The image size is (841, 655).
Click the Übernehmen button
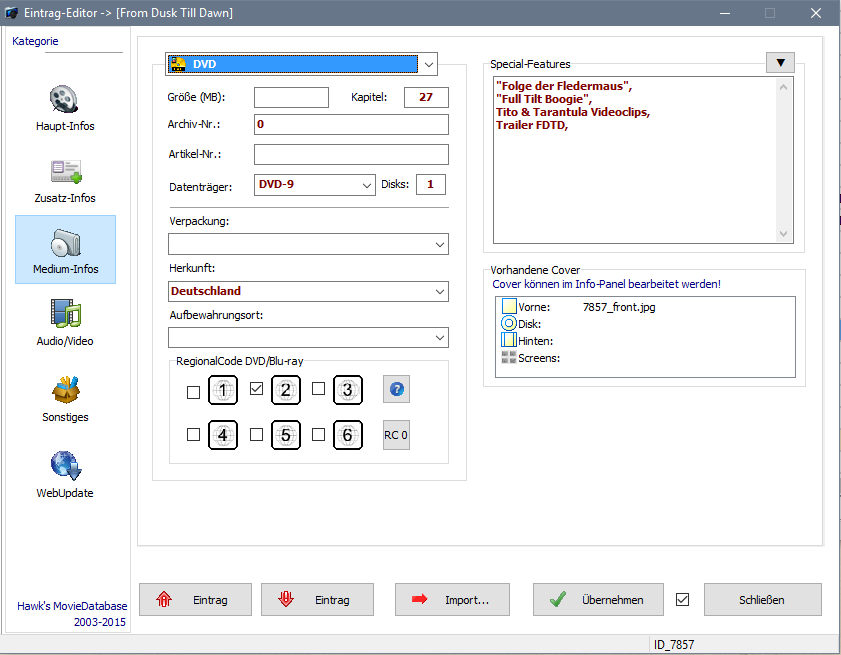point(598,600)
